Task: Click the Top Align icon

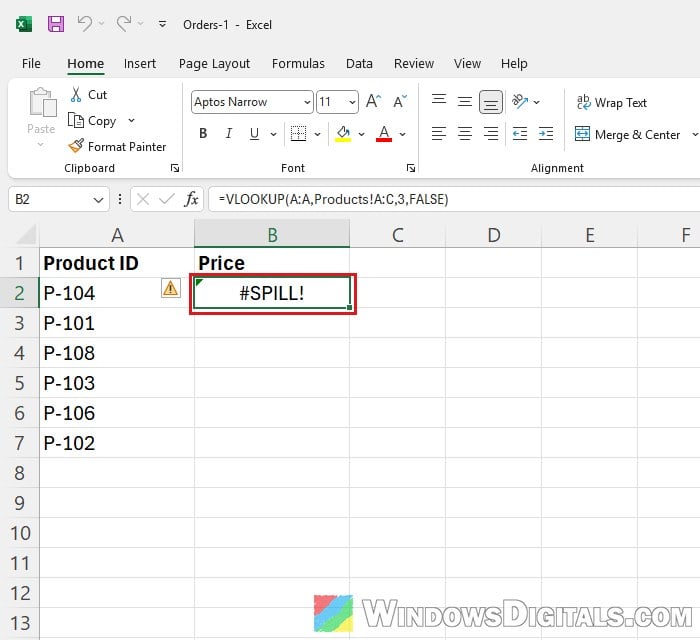Action: coord(439,102)
